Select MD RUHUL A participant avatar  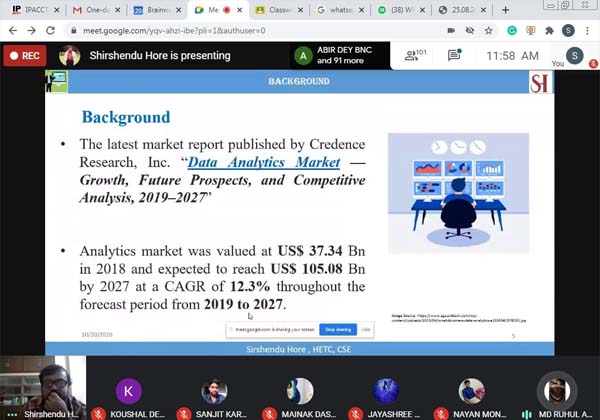[x=557, y=391]
